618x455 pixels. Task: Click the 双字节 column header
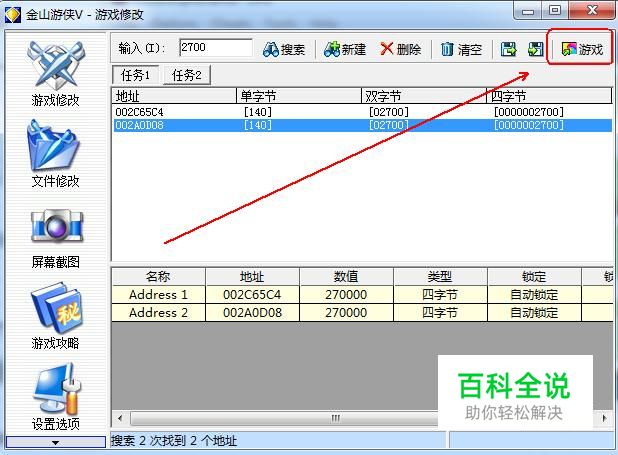[424, 96]
